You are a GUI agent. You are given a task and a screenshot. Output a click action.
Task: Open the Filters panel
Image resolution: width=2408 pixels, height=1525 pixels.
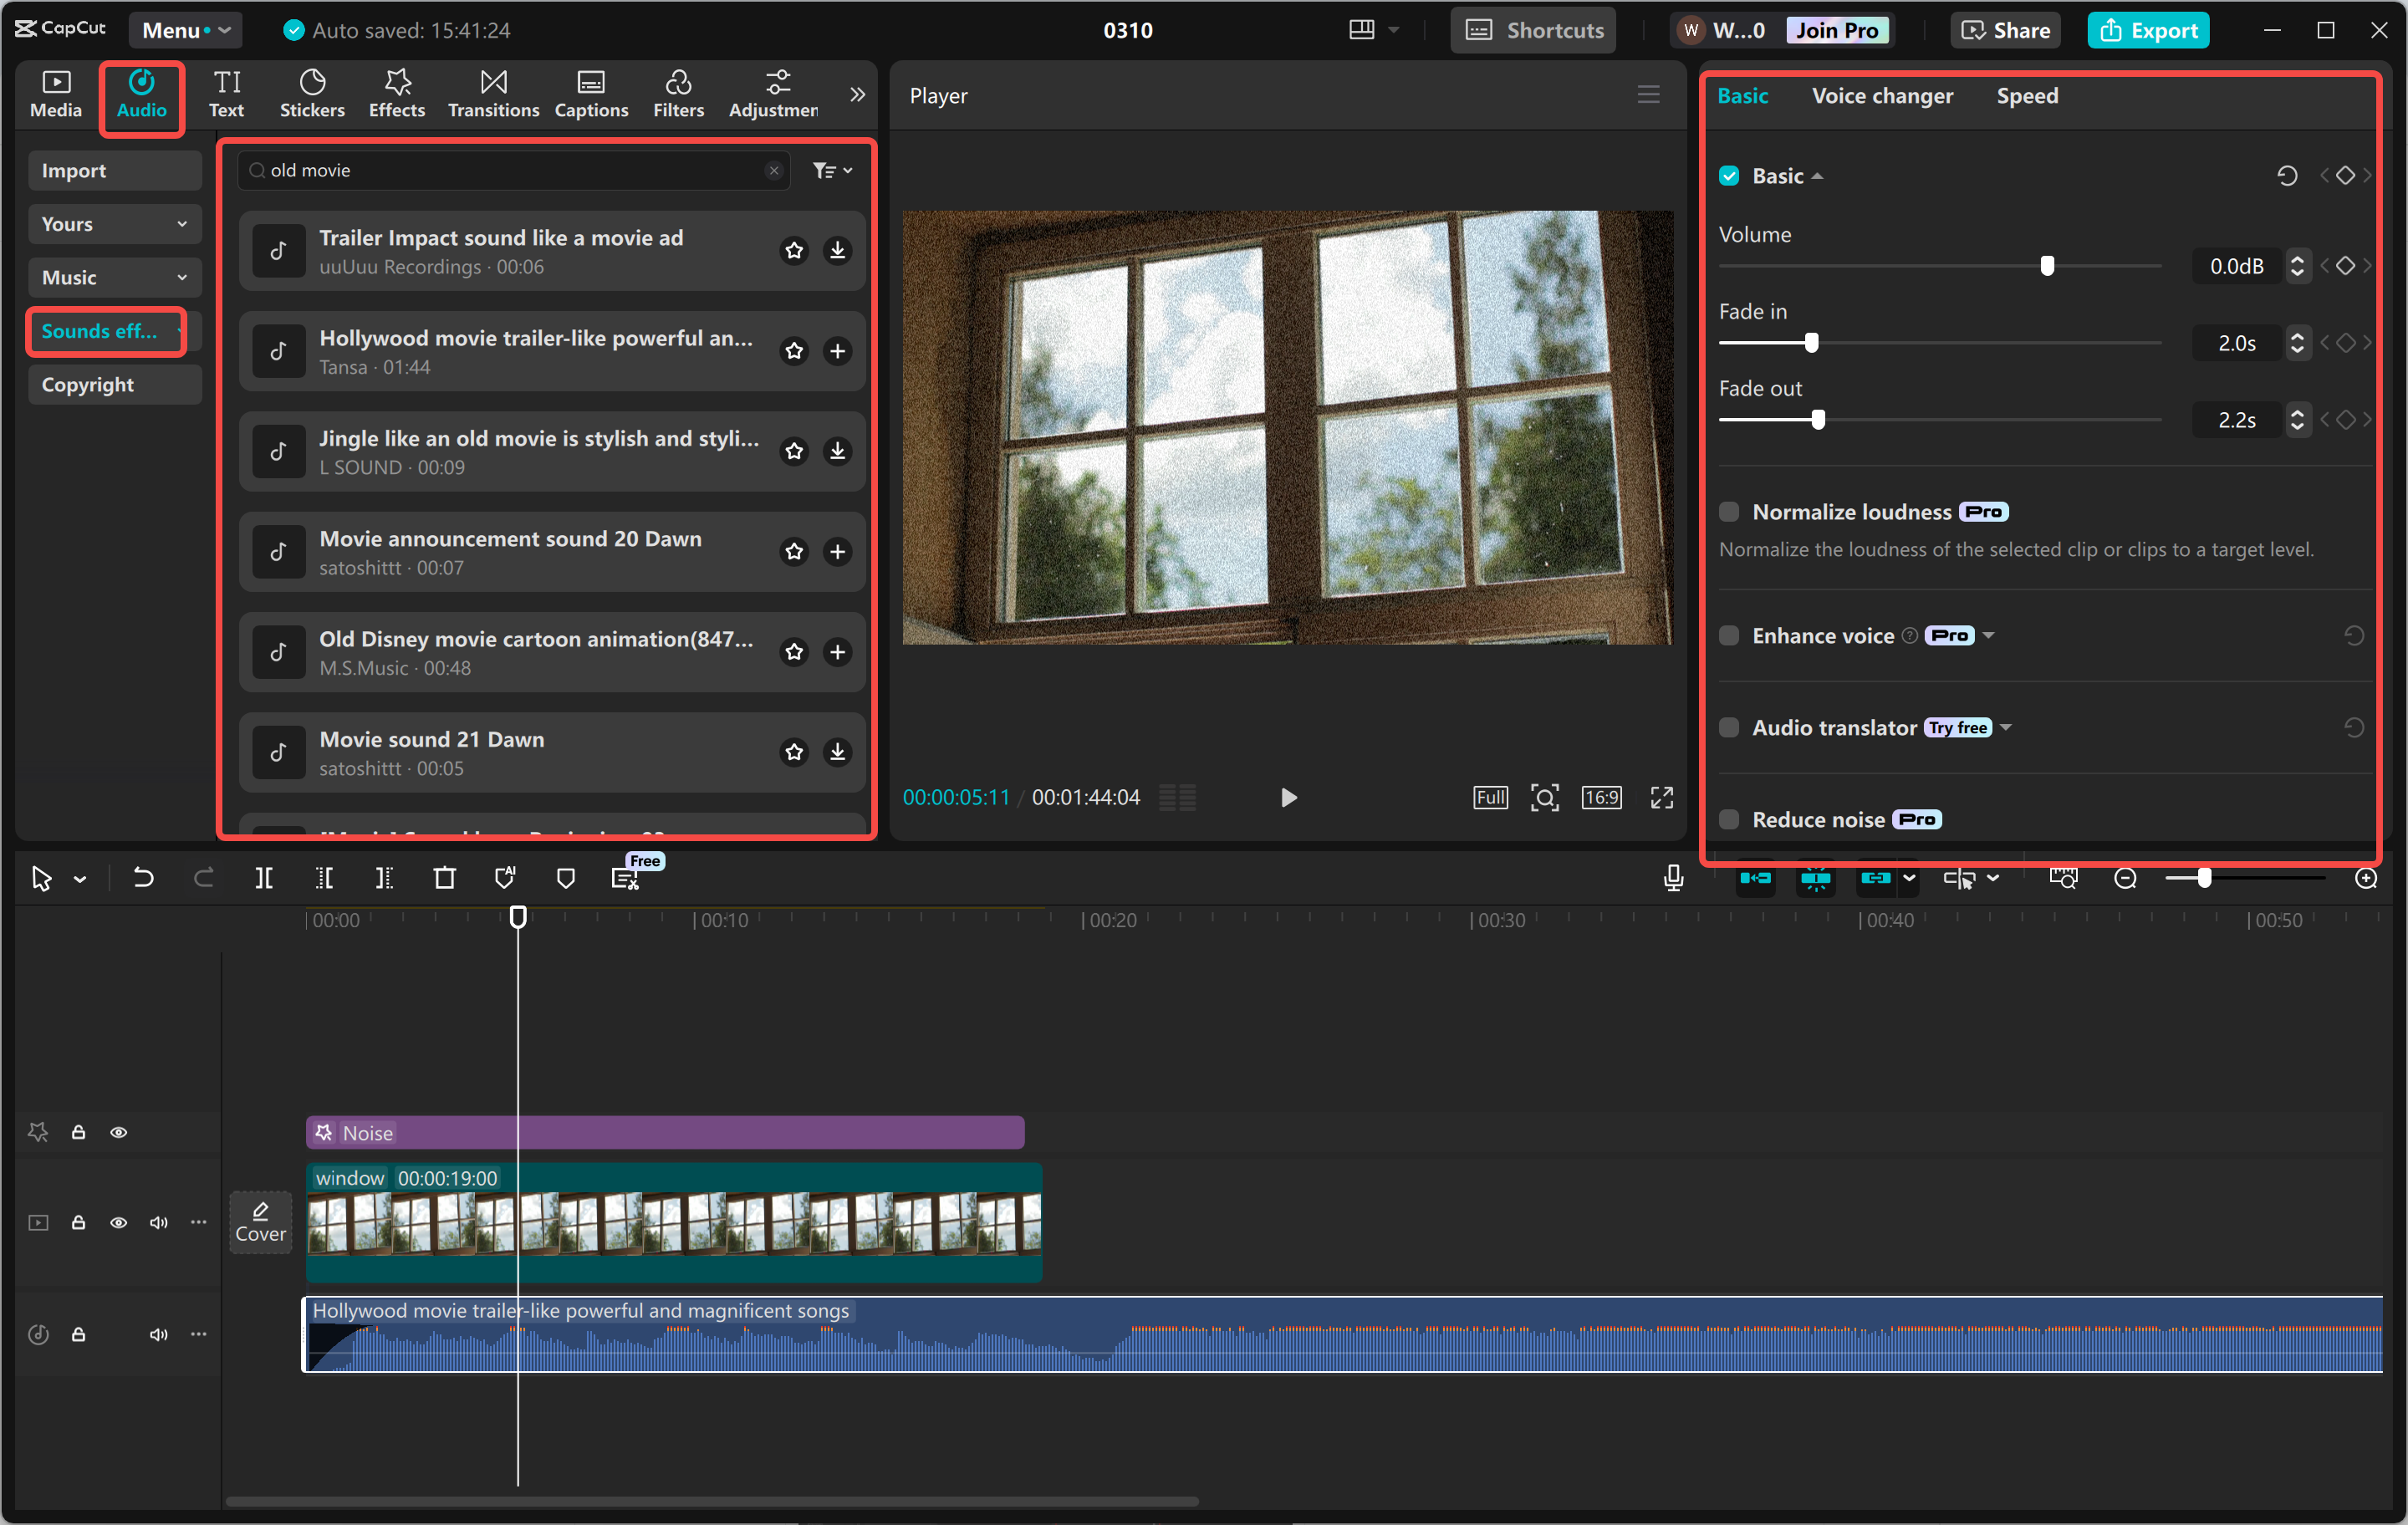679,93
